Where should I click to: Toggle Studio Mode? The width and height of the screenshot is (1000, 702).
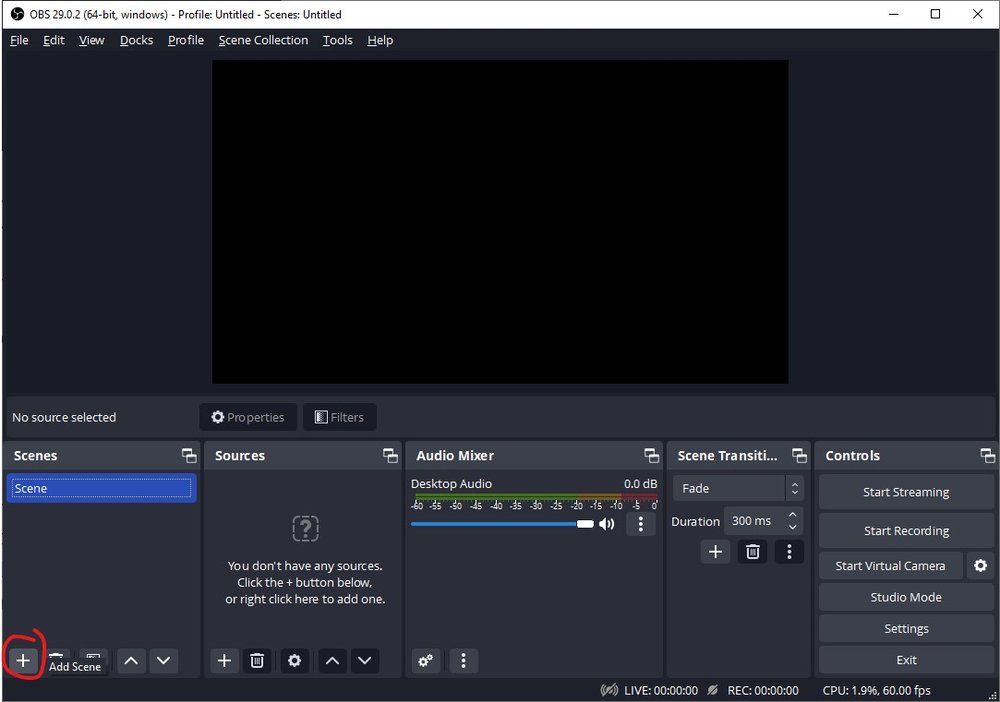906,597
